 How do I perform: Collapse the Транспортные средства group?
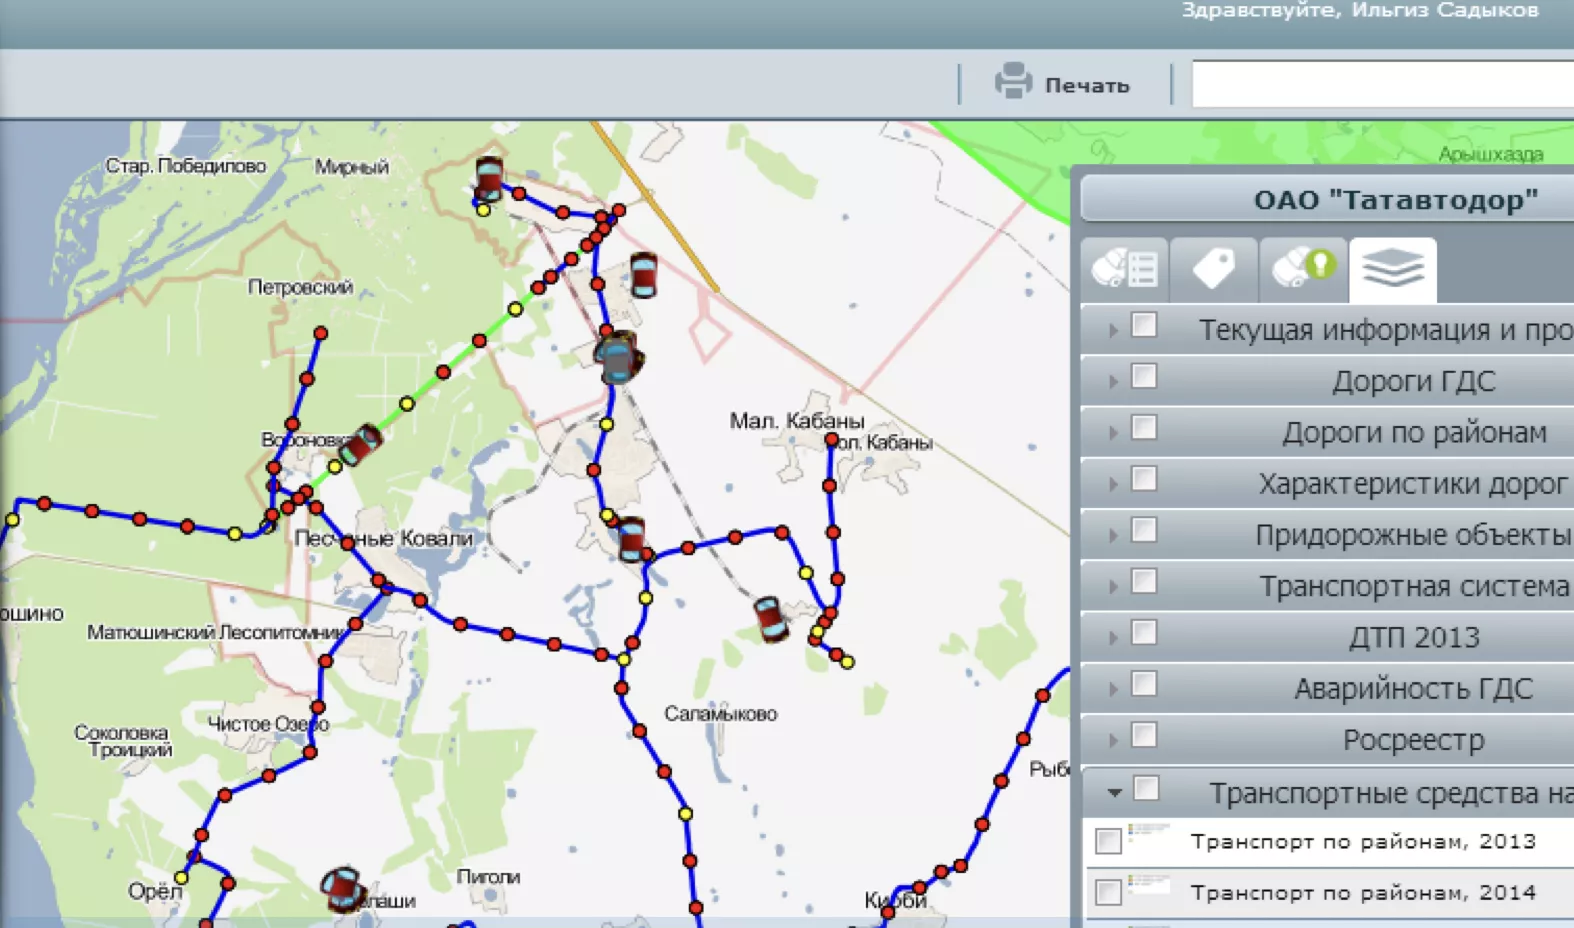point(1114,793)
